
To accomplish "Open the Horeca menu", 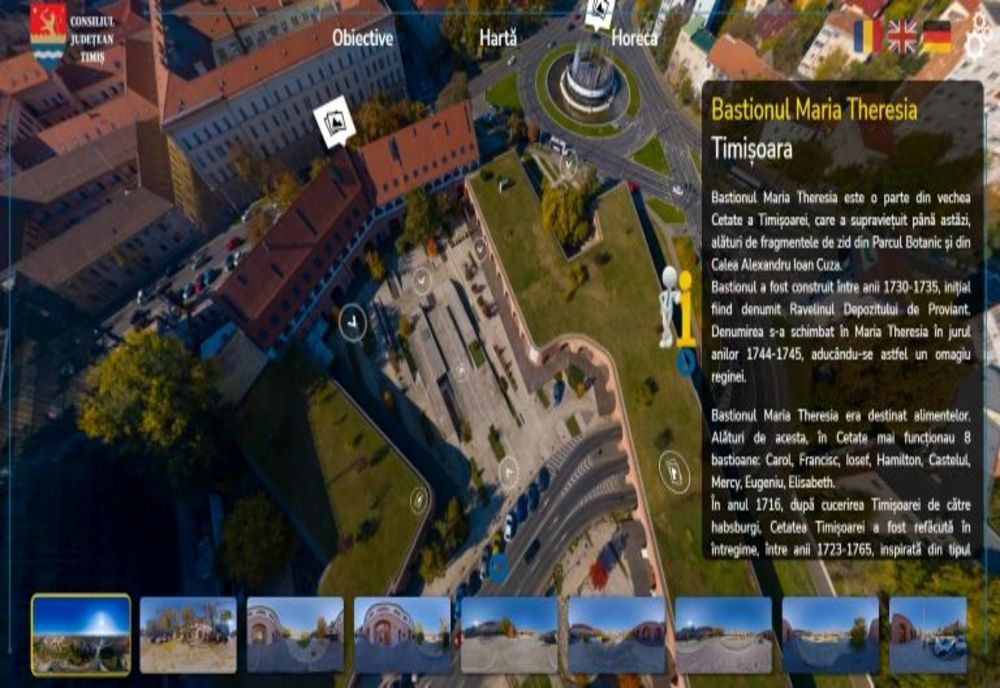I will 637,41.
